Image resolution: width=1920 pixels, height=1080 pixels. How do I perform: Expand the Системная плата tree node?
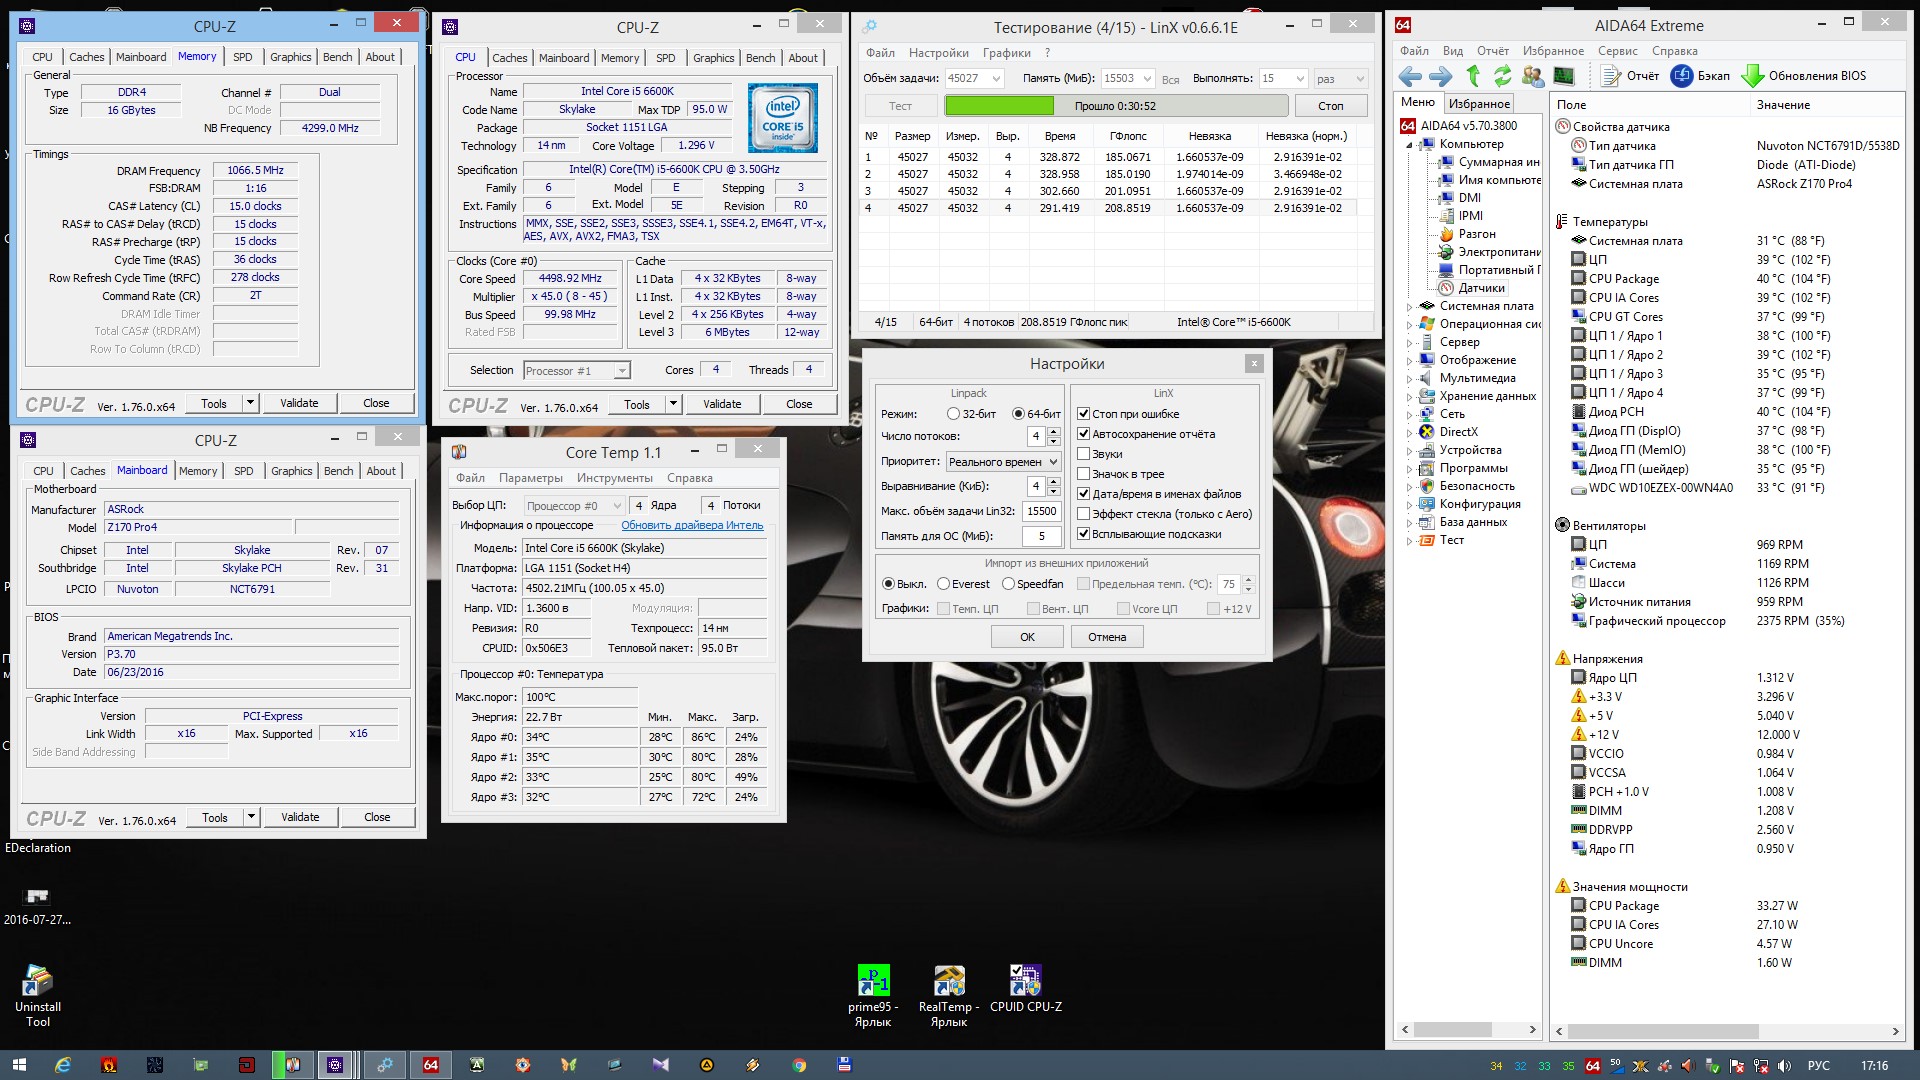pyautogui.click(x=1409, y=307)
